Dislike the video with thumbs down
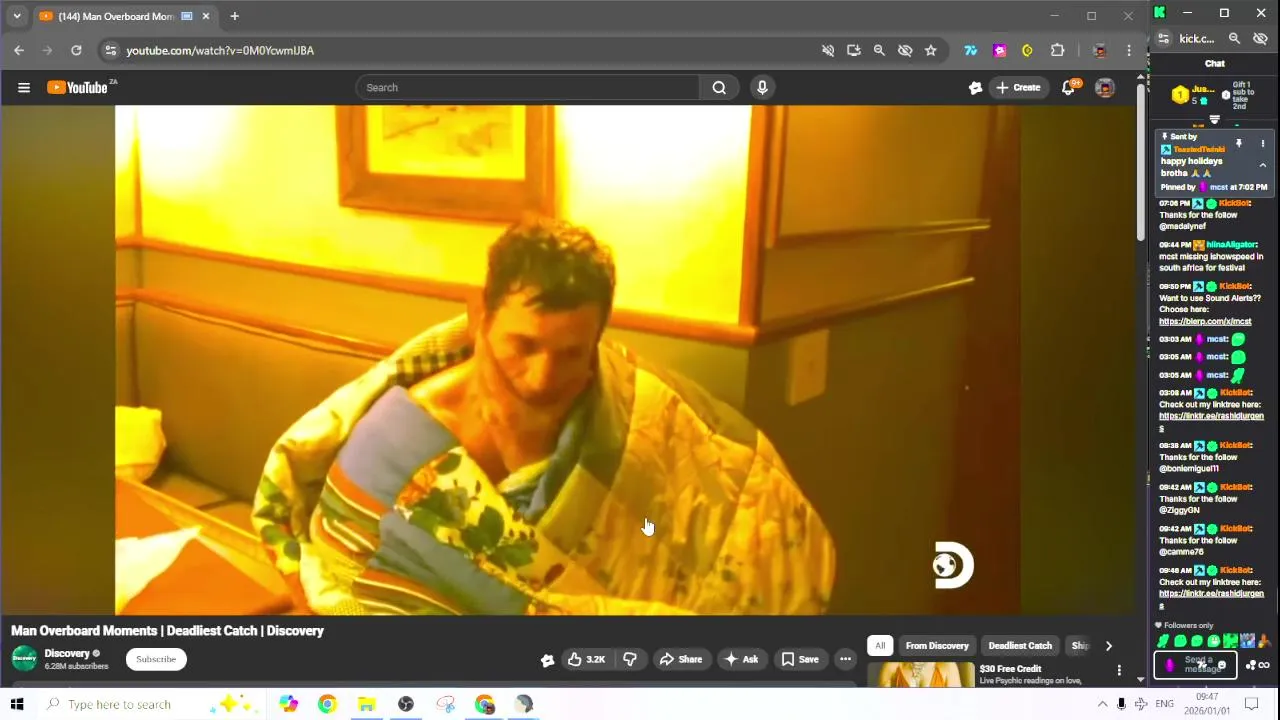Screen dimensions: 1280x720 pos(630,659)
